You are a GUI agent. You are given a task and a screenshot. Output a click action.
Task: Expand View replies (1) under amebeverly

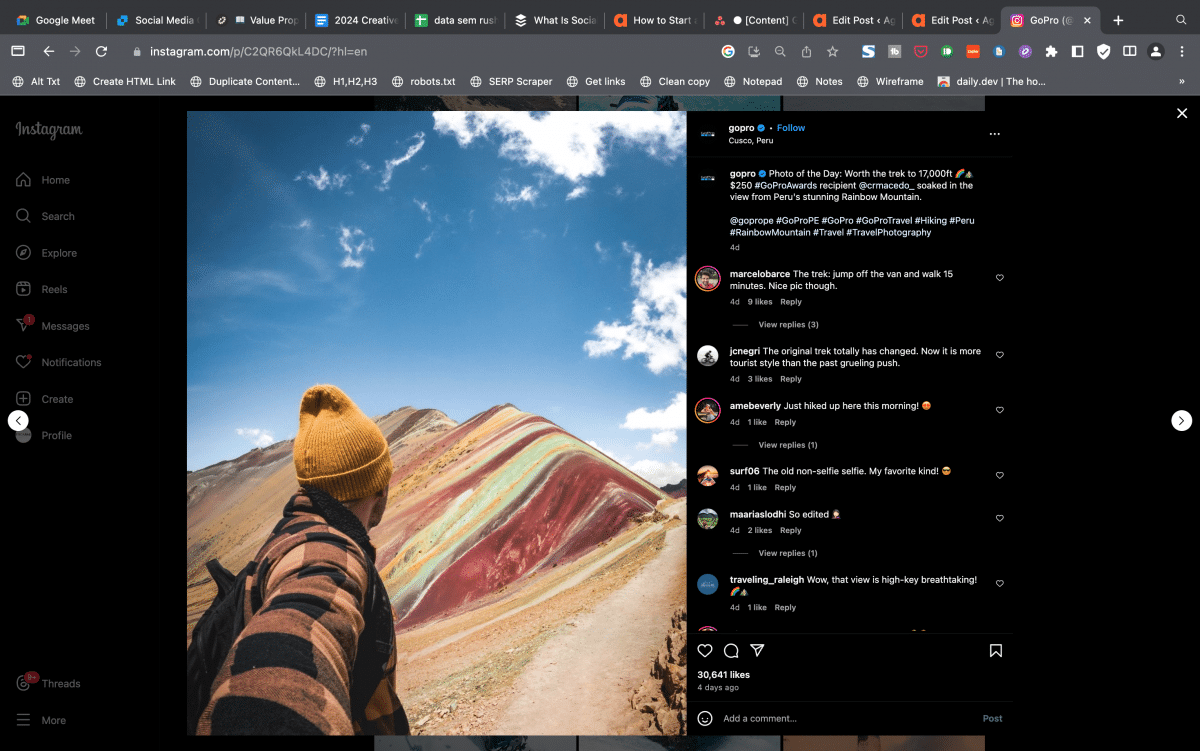[x=788, y=445]
